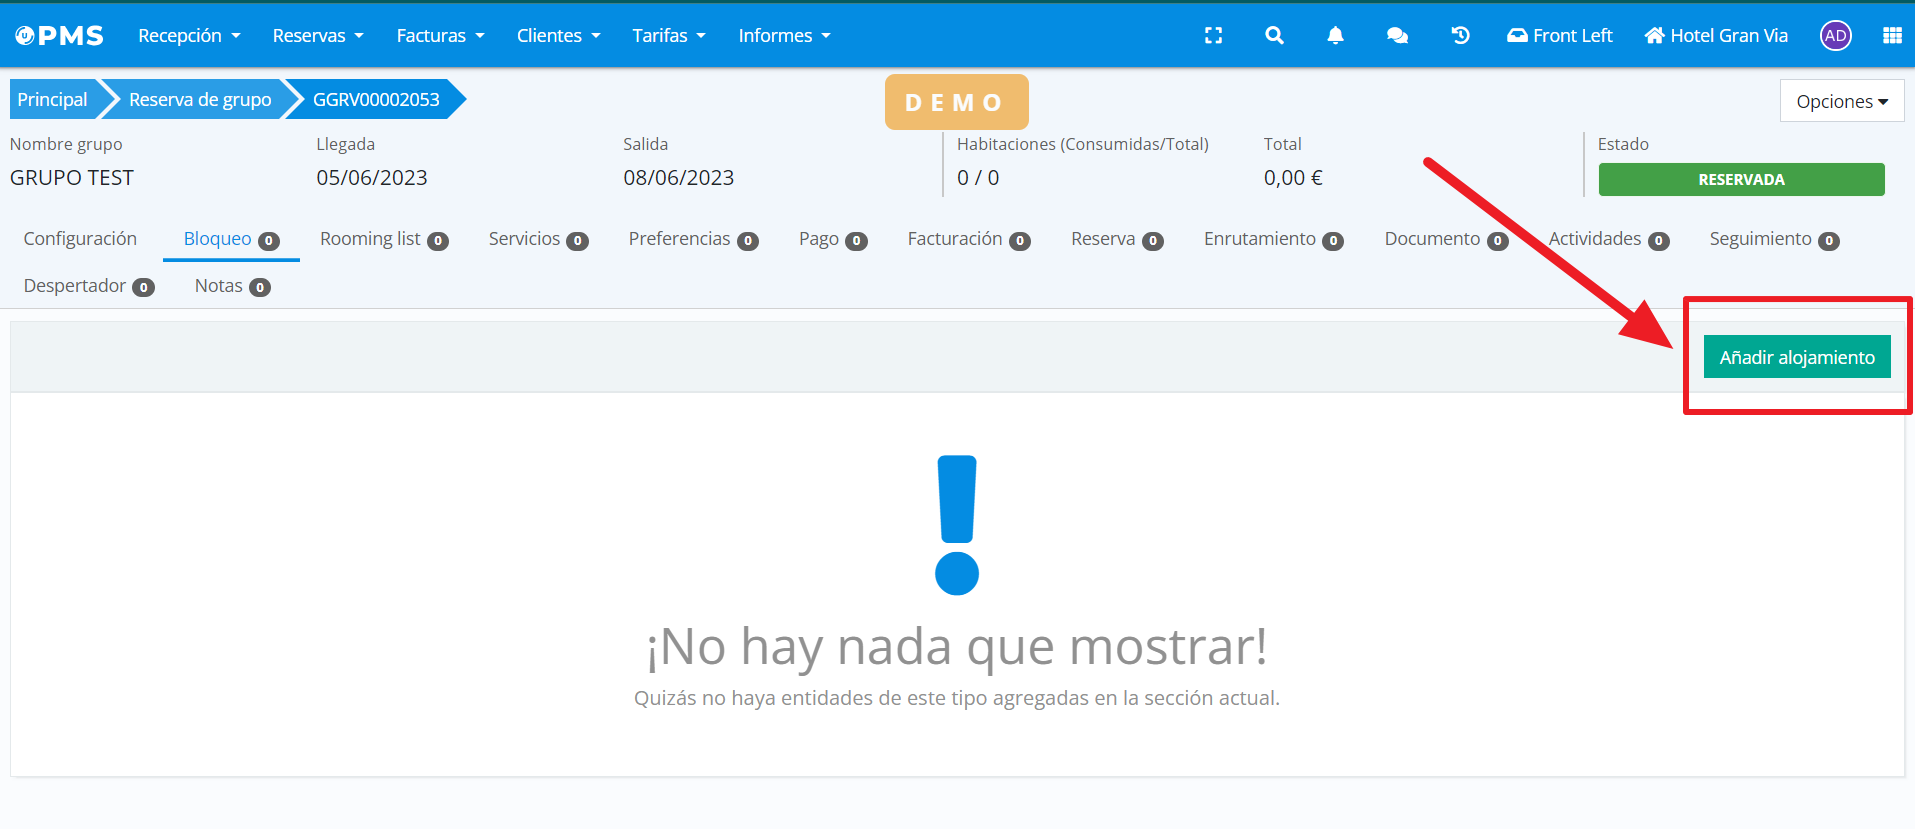Screen dimensions: 1915x829
Task: Click the RESERVADA status button
Action: 1741,180
